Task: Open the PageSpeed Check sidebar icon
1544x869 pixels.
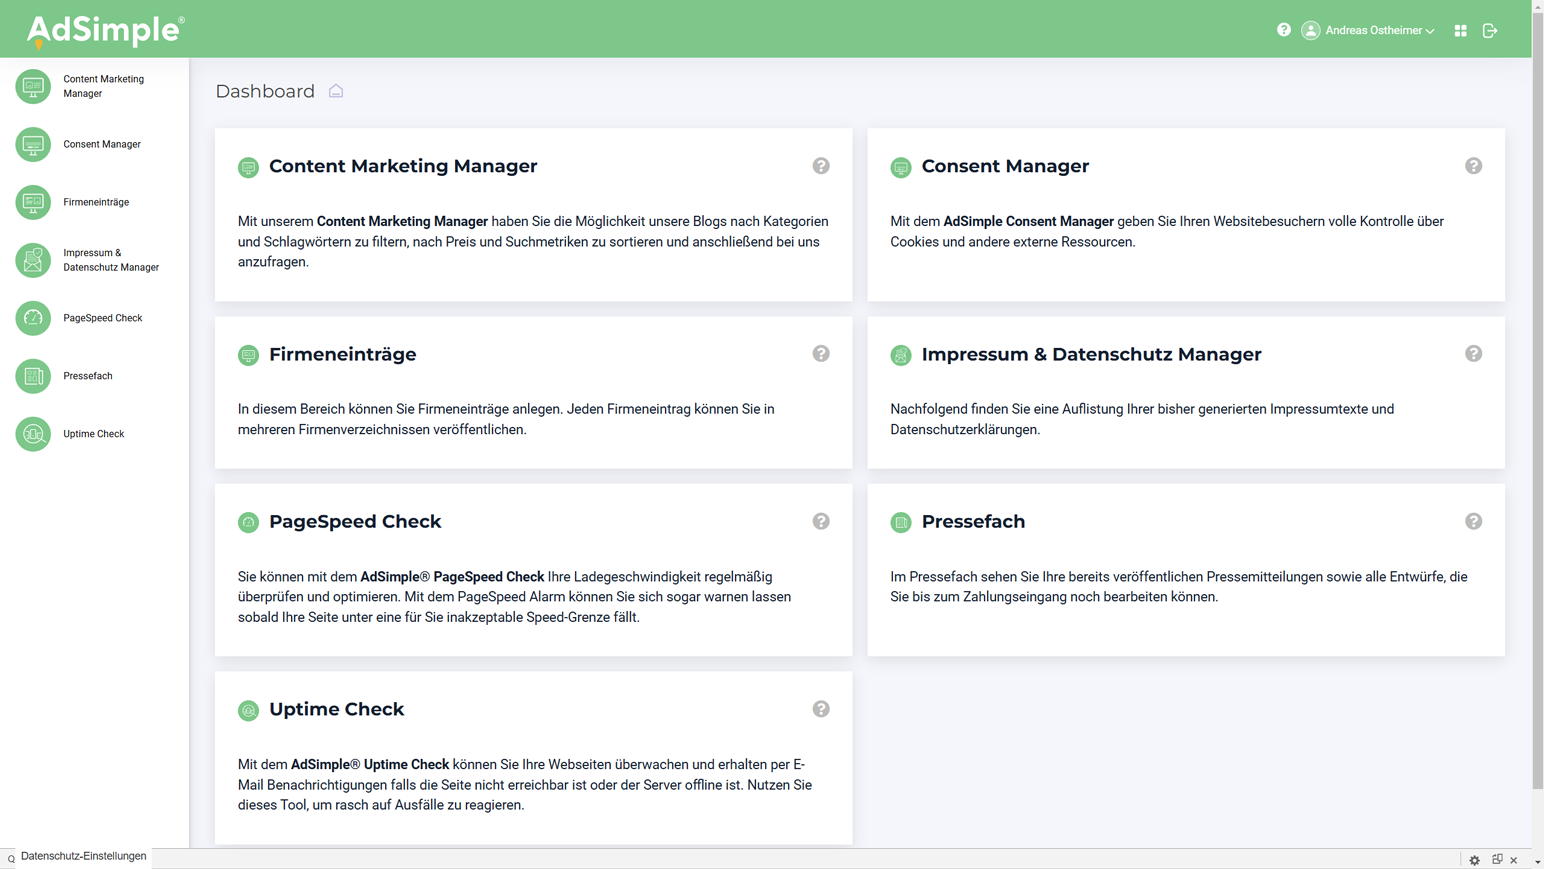Action: (x=33, y=318)
